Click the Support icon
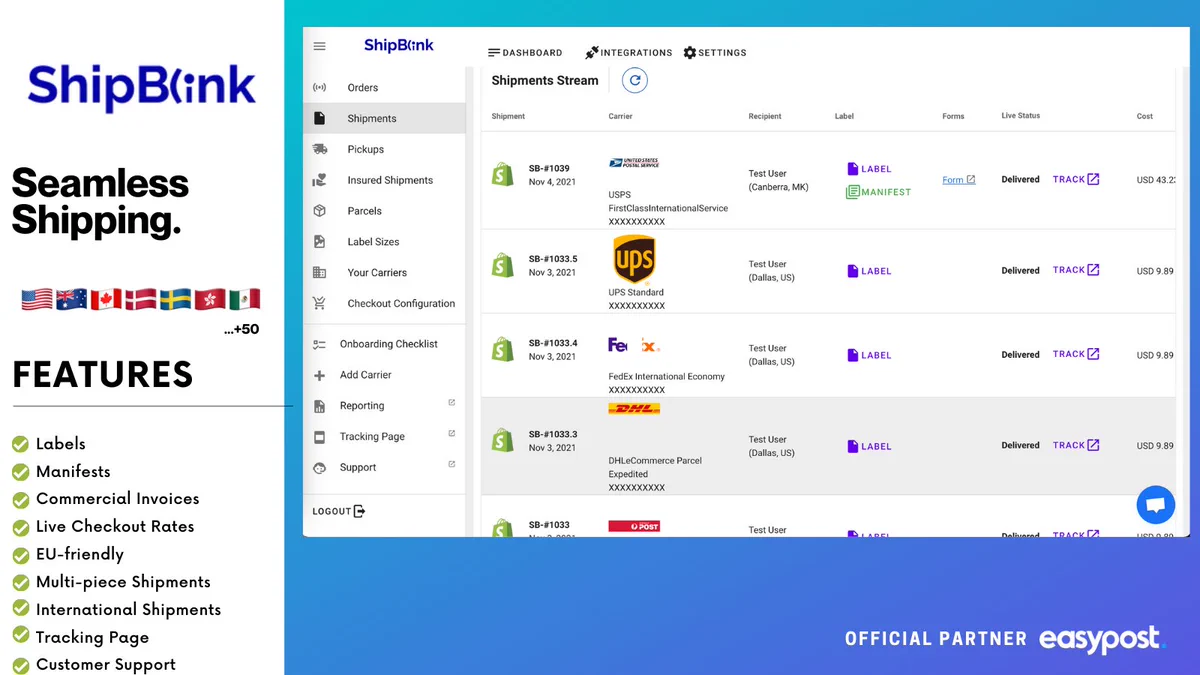The height and width of the screenshot is (675, 1200). 320,467
